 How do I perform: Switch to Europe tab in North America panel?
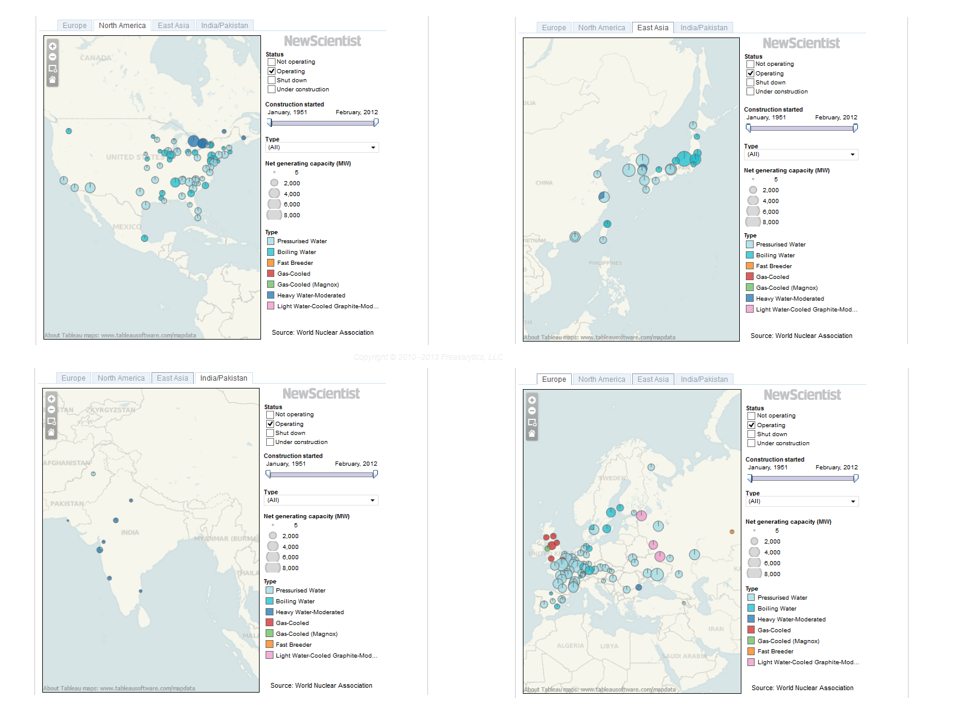tap(74, 25)
